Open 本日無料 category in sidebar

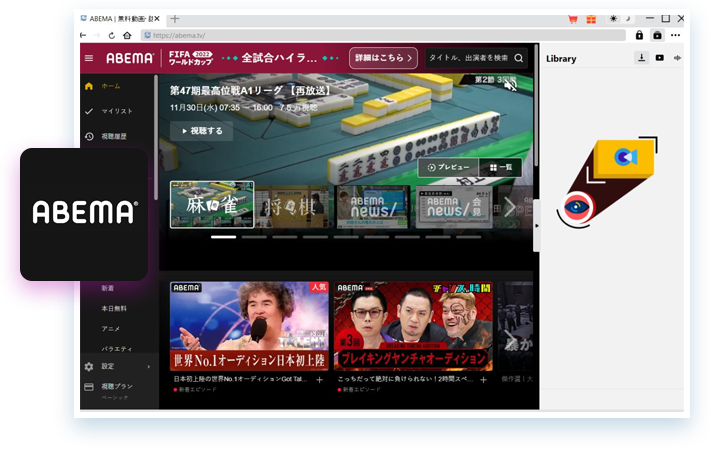coord(114,308)
